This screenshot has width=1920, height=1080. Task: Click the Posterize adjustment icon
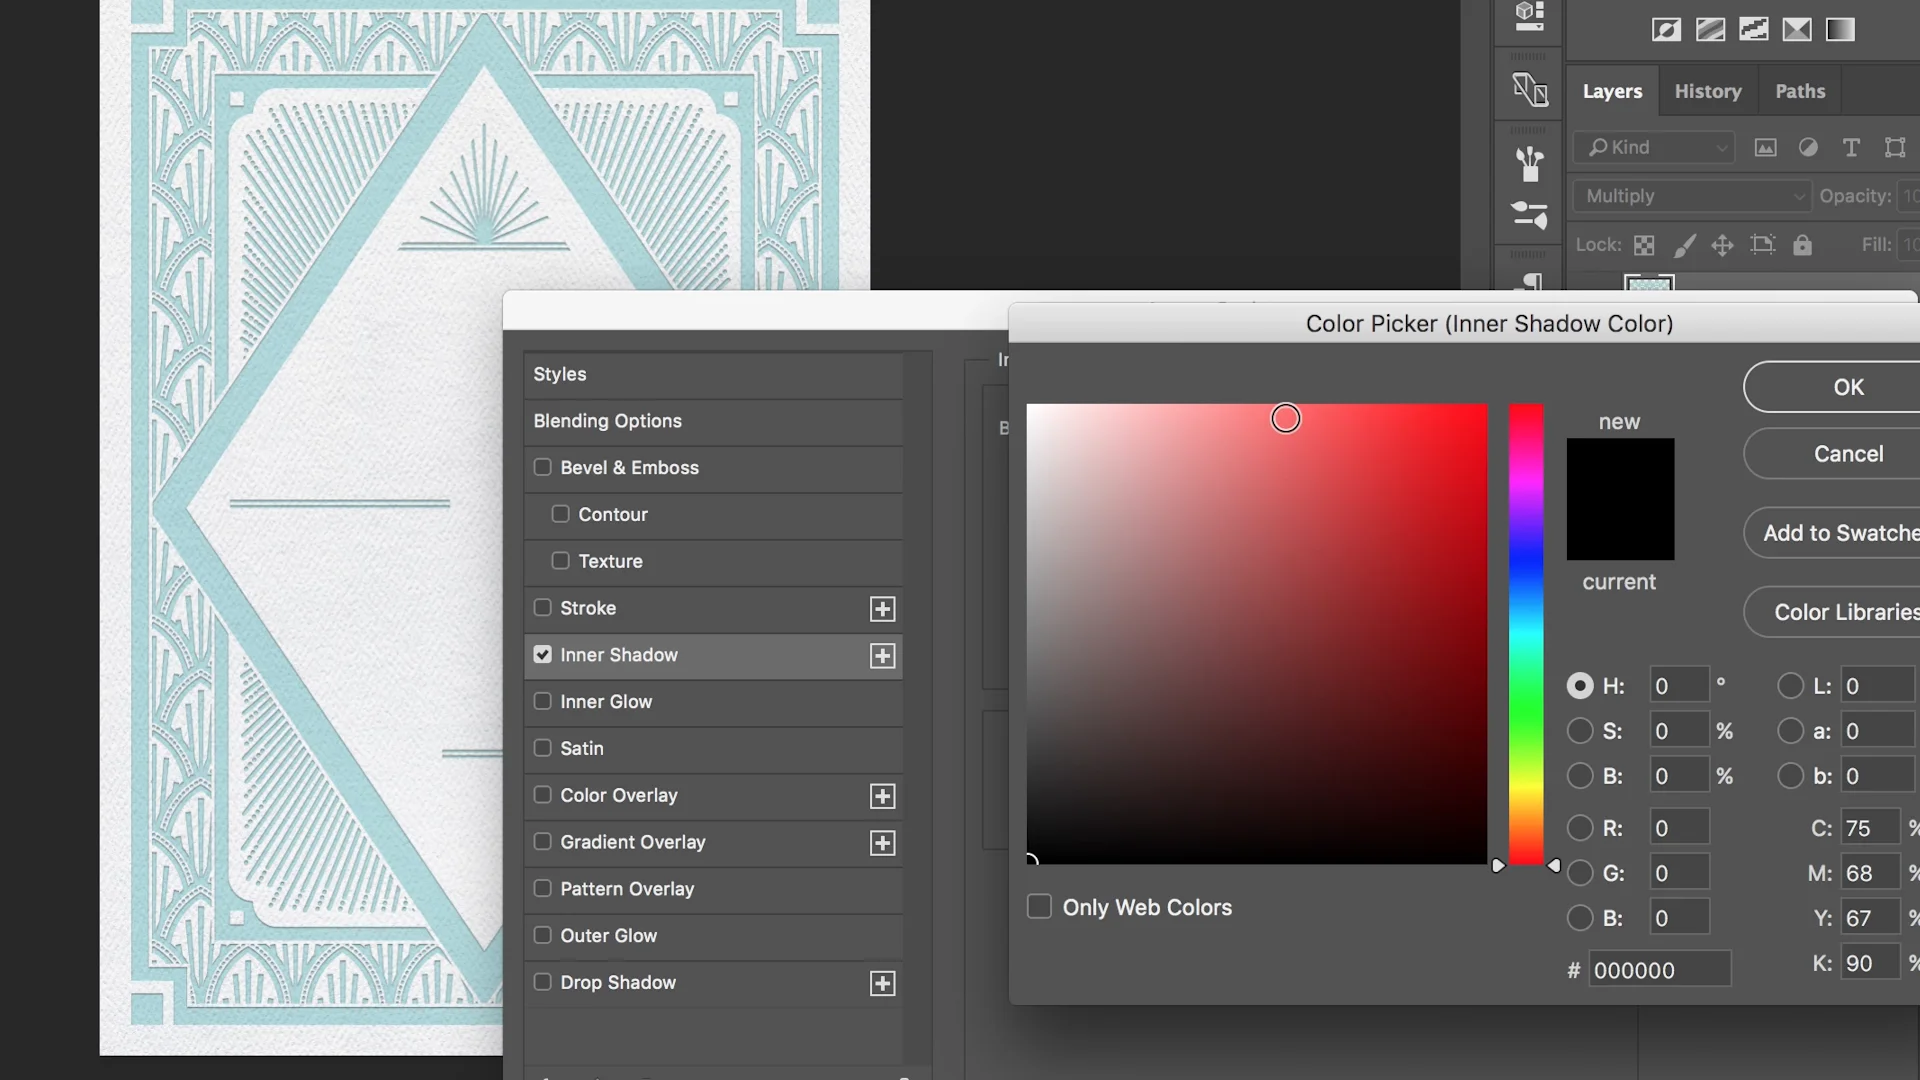pos(1710,30)
